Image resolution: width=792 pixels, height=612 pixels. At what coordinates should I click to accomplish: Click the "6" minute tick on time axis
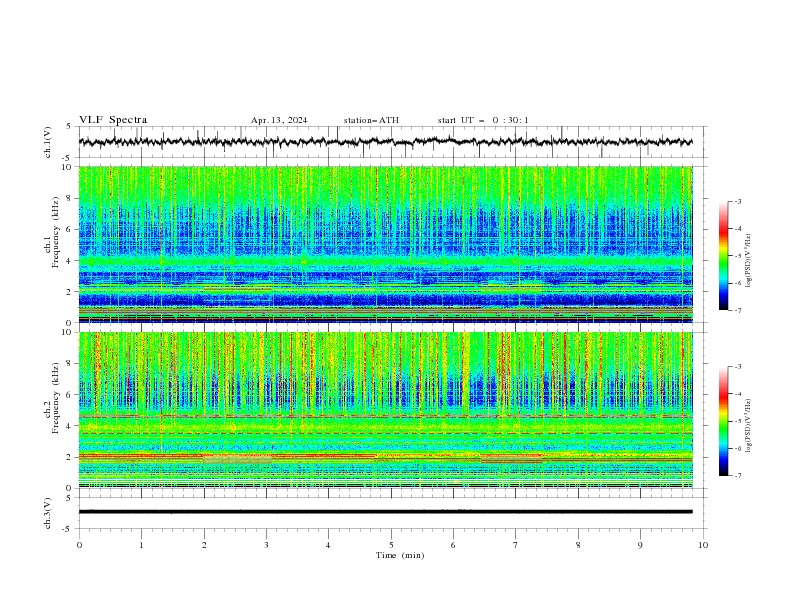click(453, 545)
